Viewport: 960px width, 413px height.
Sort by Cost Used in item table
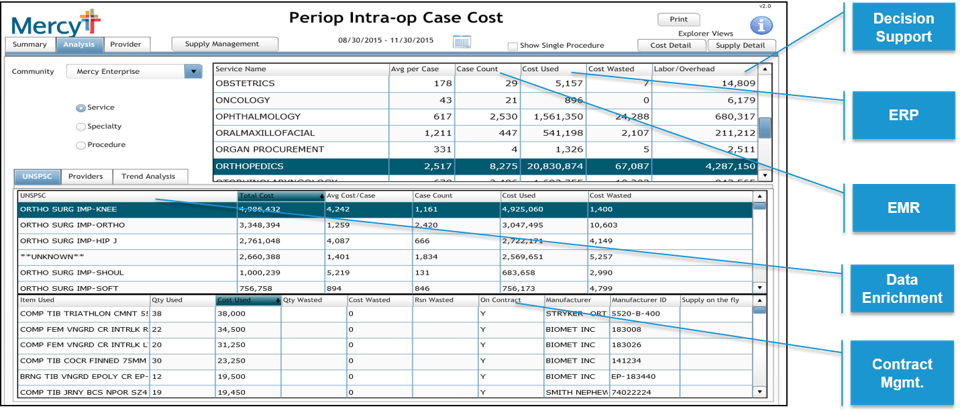point(247,299)
